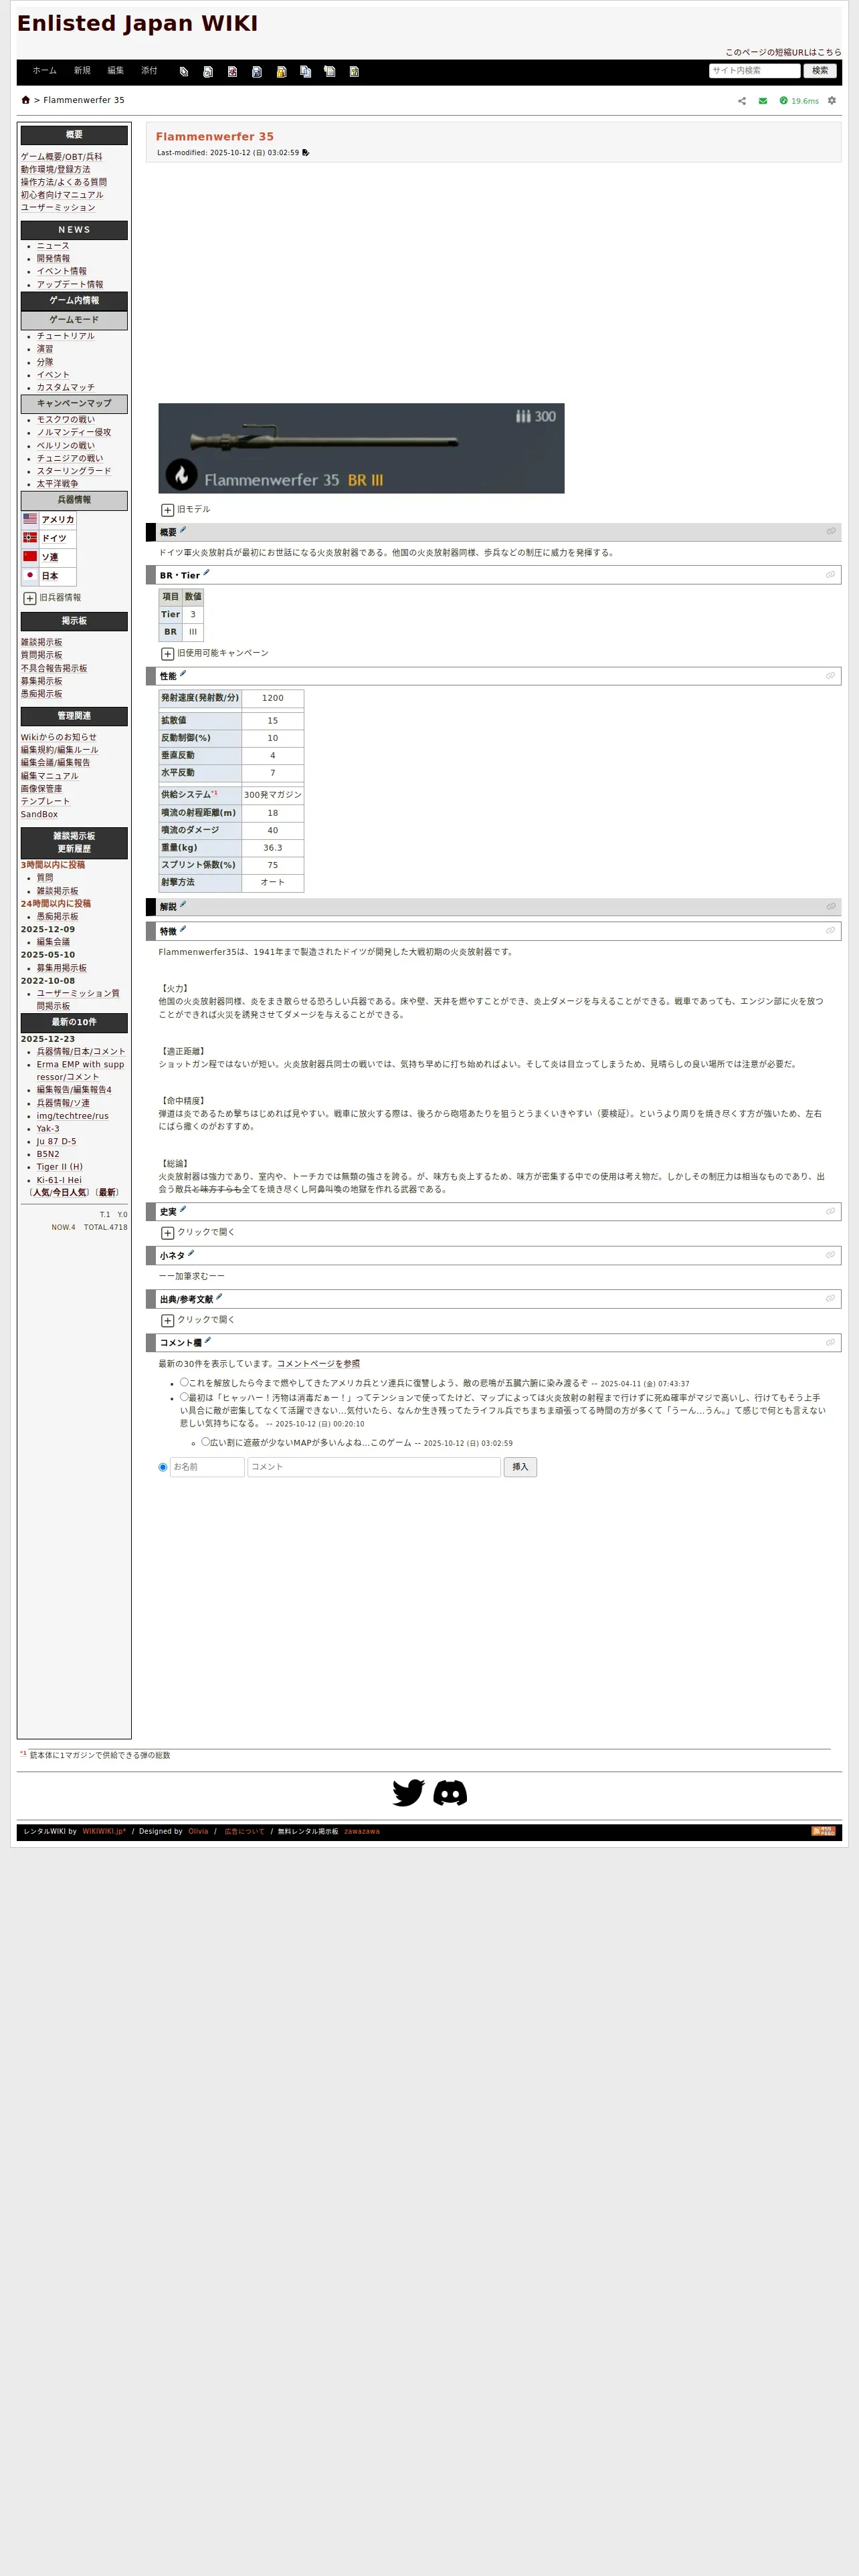Click pencil edit icon beside BR・Tier heading

207,573
